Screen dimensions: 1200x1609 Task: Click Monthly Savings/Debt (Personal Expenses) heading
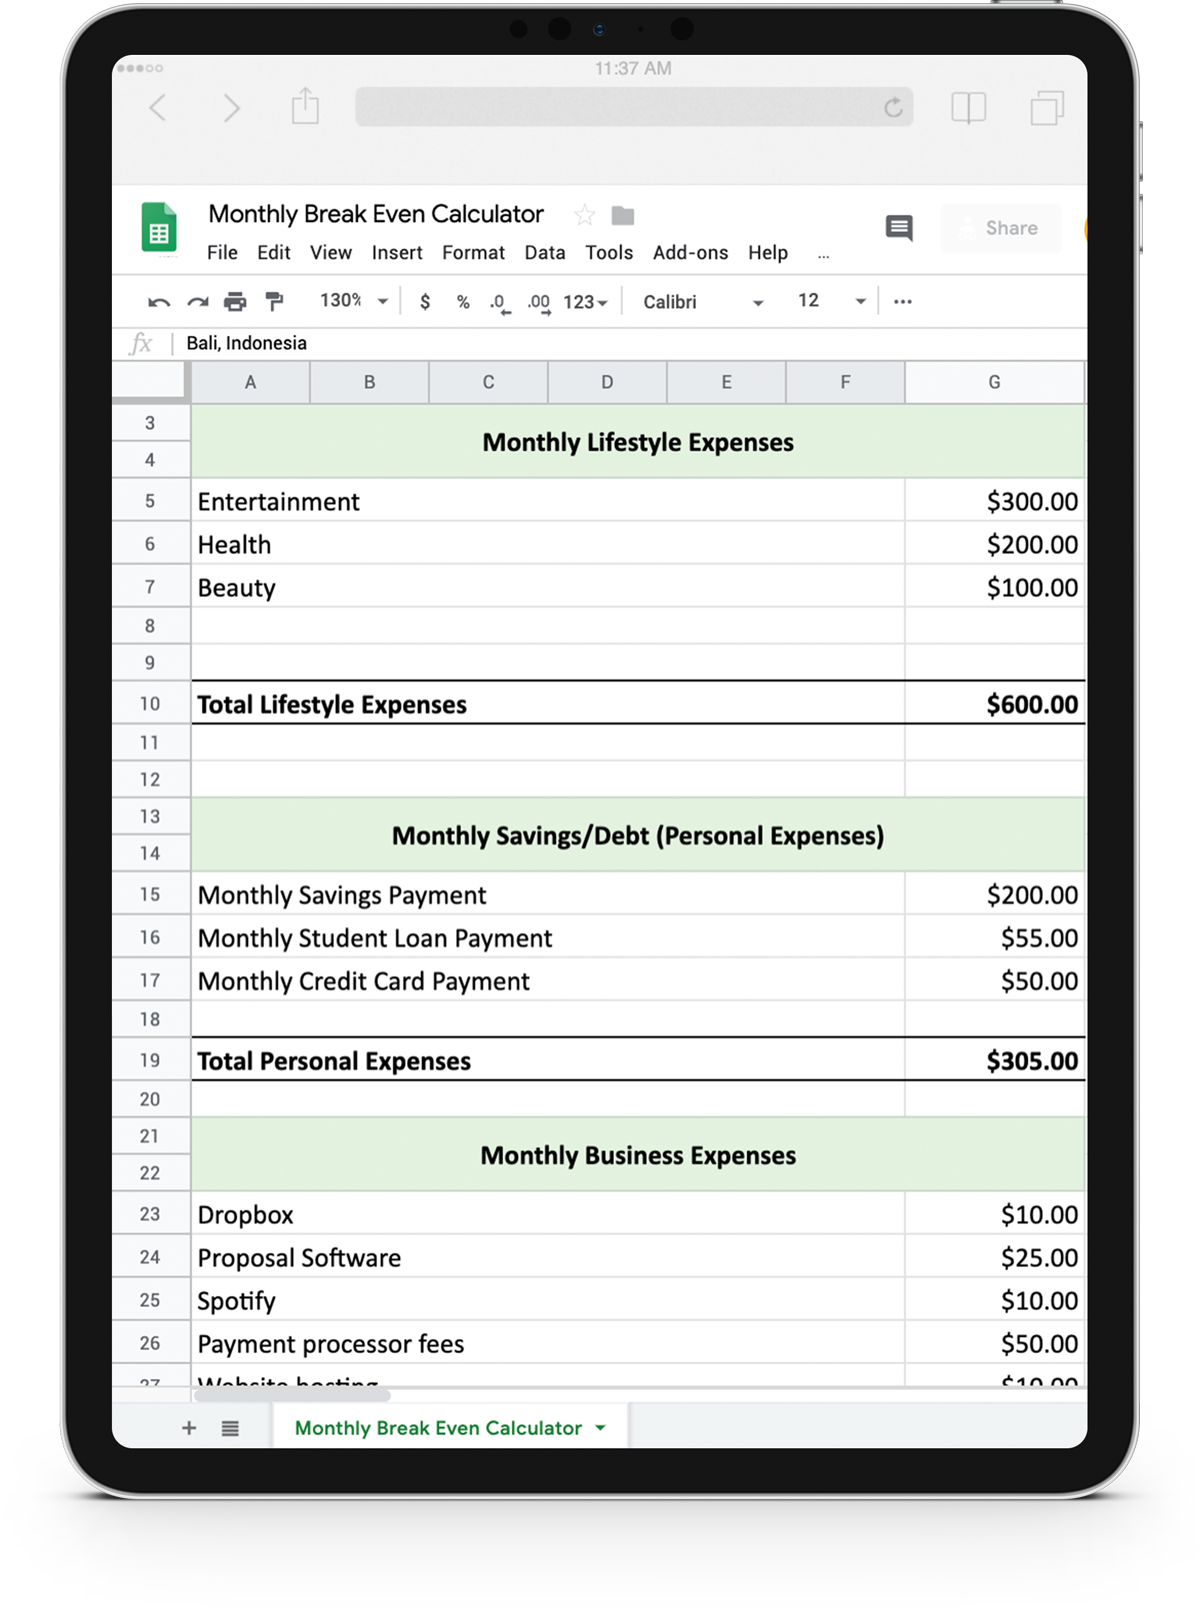(x=638, y=835)
